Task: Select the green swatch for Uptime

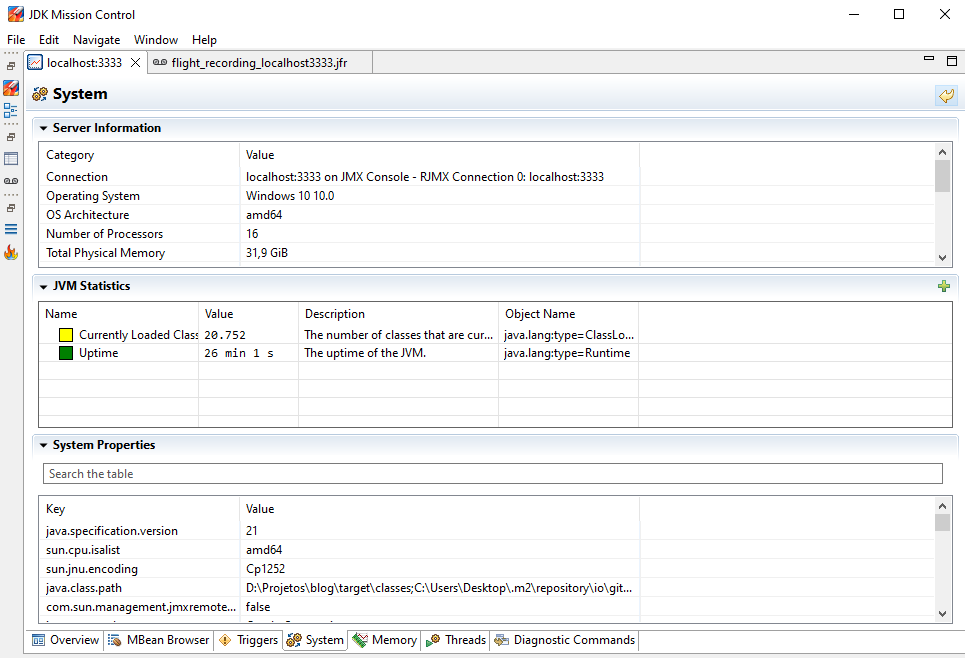Action: (x=66, y=353)
